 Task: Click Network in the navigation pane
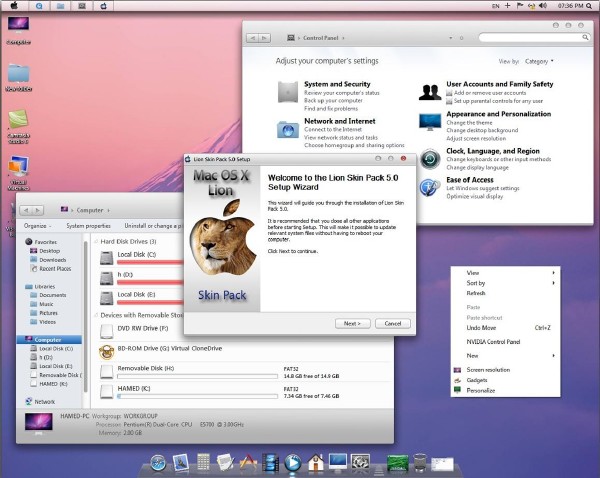click(45, 401)
